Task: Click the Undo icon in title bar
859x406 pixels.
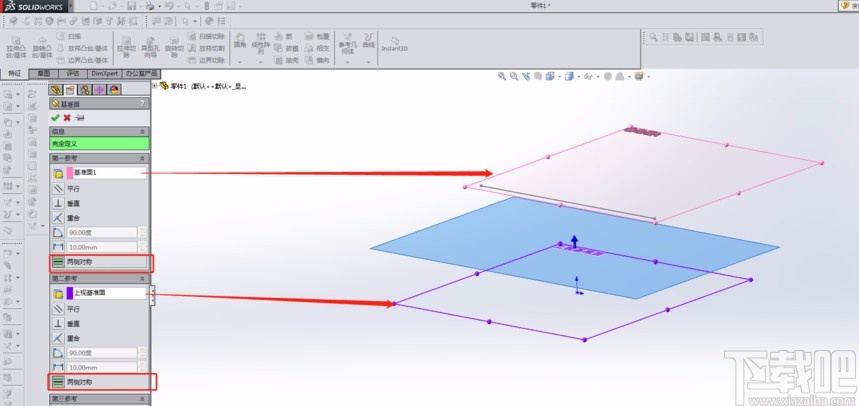Action: click(x=169, y=6)
